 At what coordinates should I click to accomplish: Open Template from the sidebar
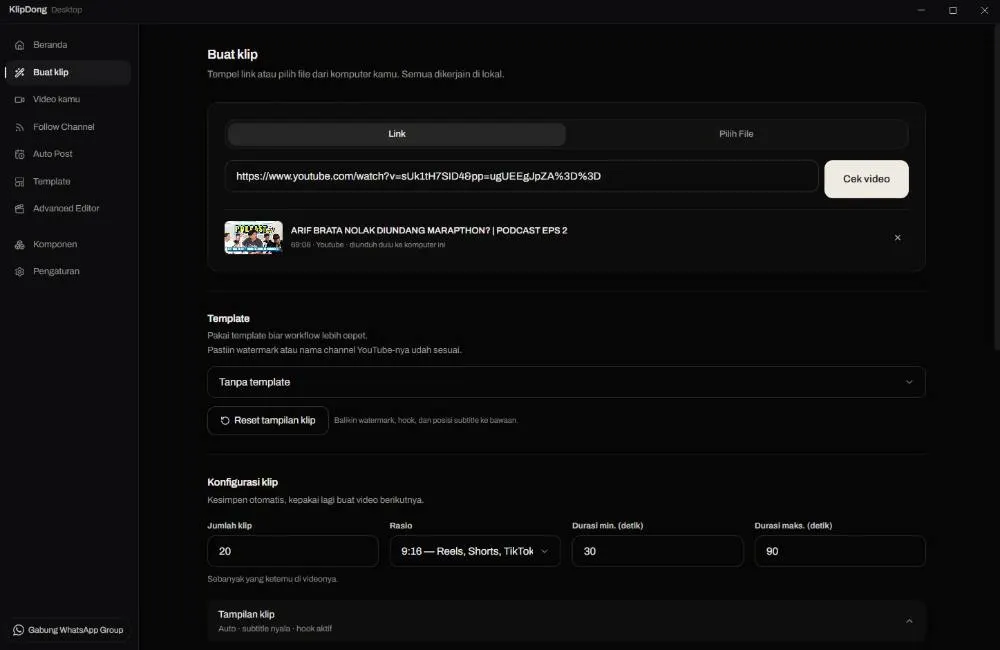tap(68, 181)
